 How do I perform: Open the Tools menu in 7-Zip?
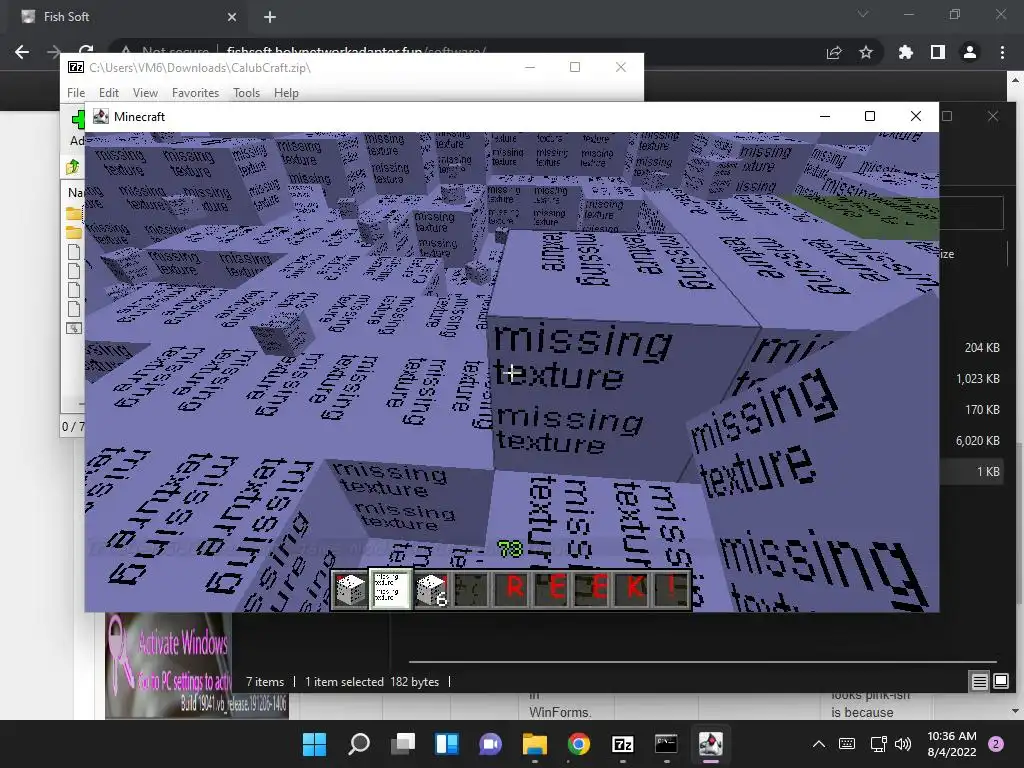[x=247, y=93]
